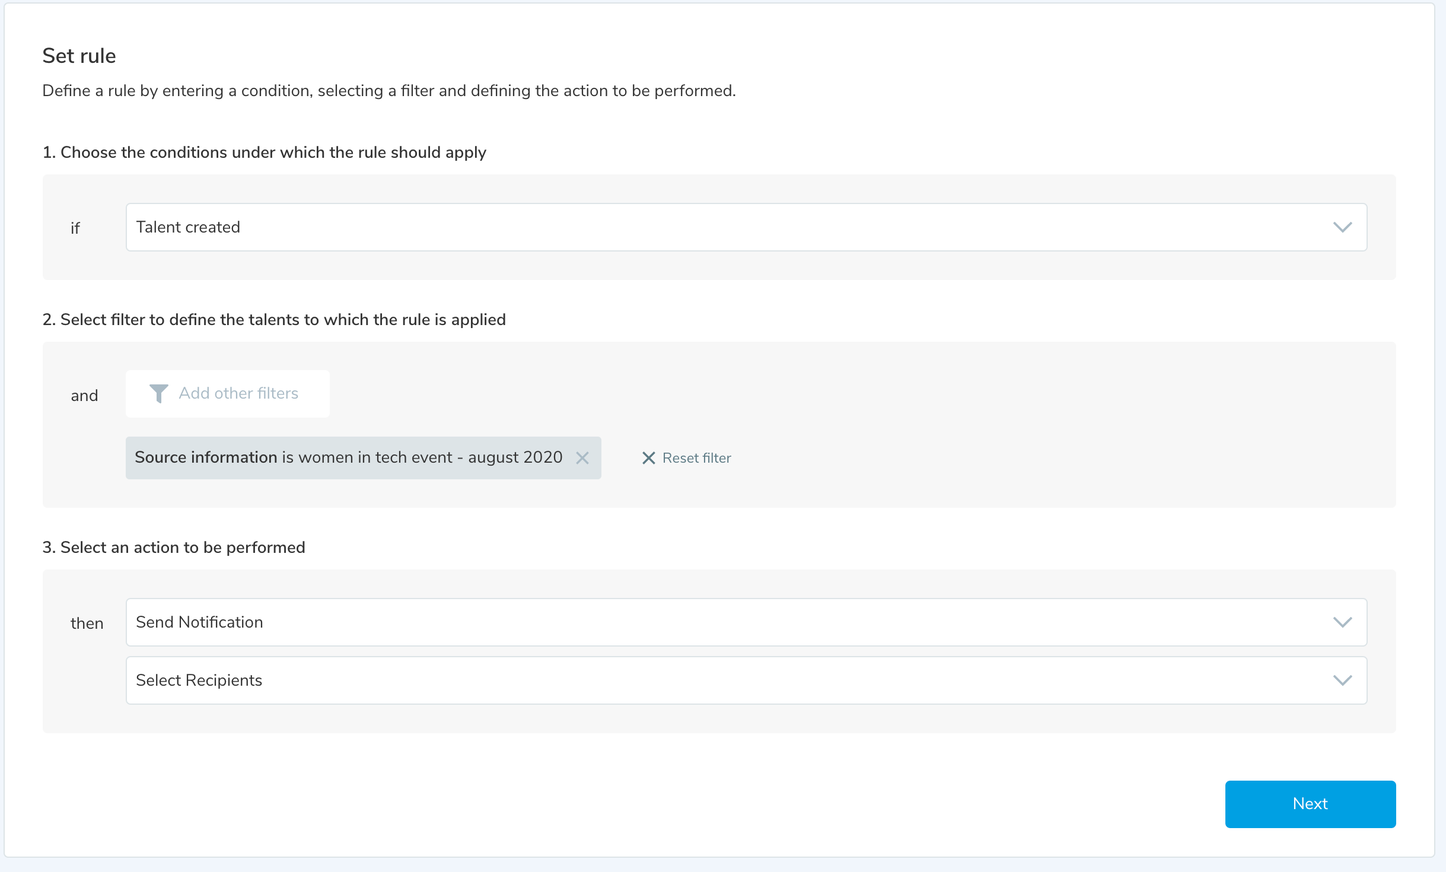Screen dimensions: 1446x872
Task: Click the Set rule heading
Action: [79, 56]
